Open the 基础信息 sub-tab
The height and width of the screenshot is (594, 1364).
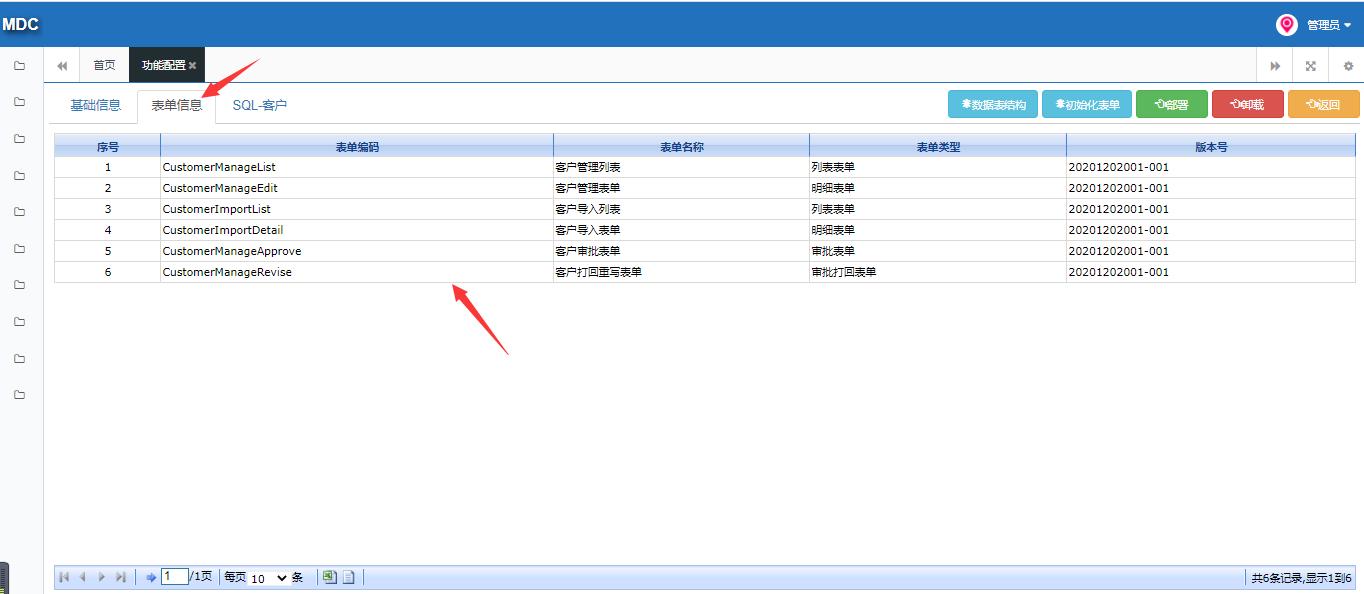click(x=95, y=105)
